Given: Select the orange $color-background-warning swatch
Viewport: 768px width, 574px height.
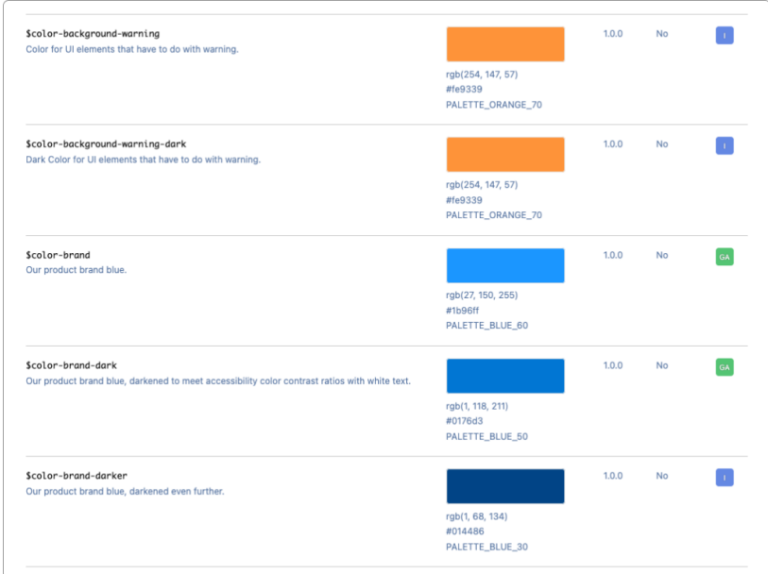Looking at the screenshot, I should (x=505, y=44).
